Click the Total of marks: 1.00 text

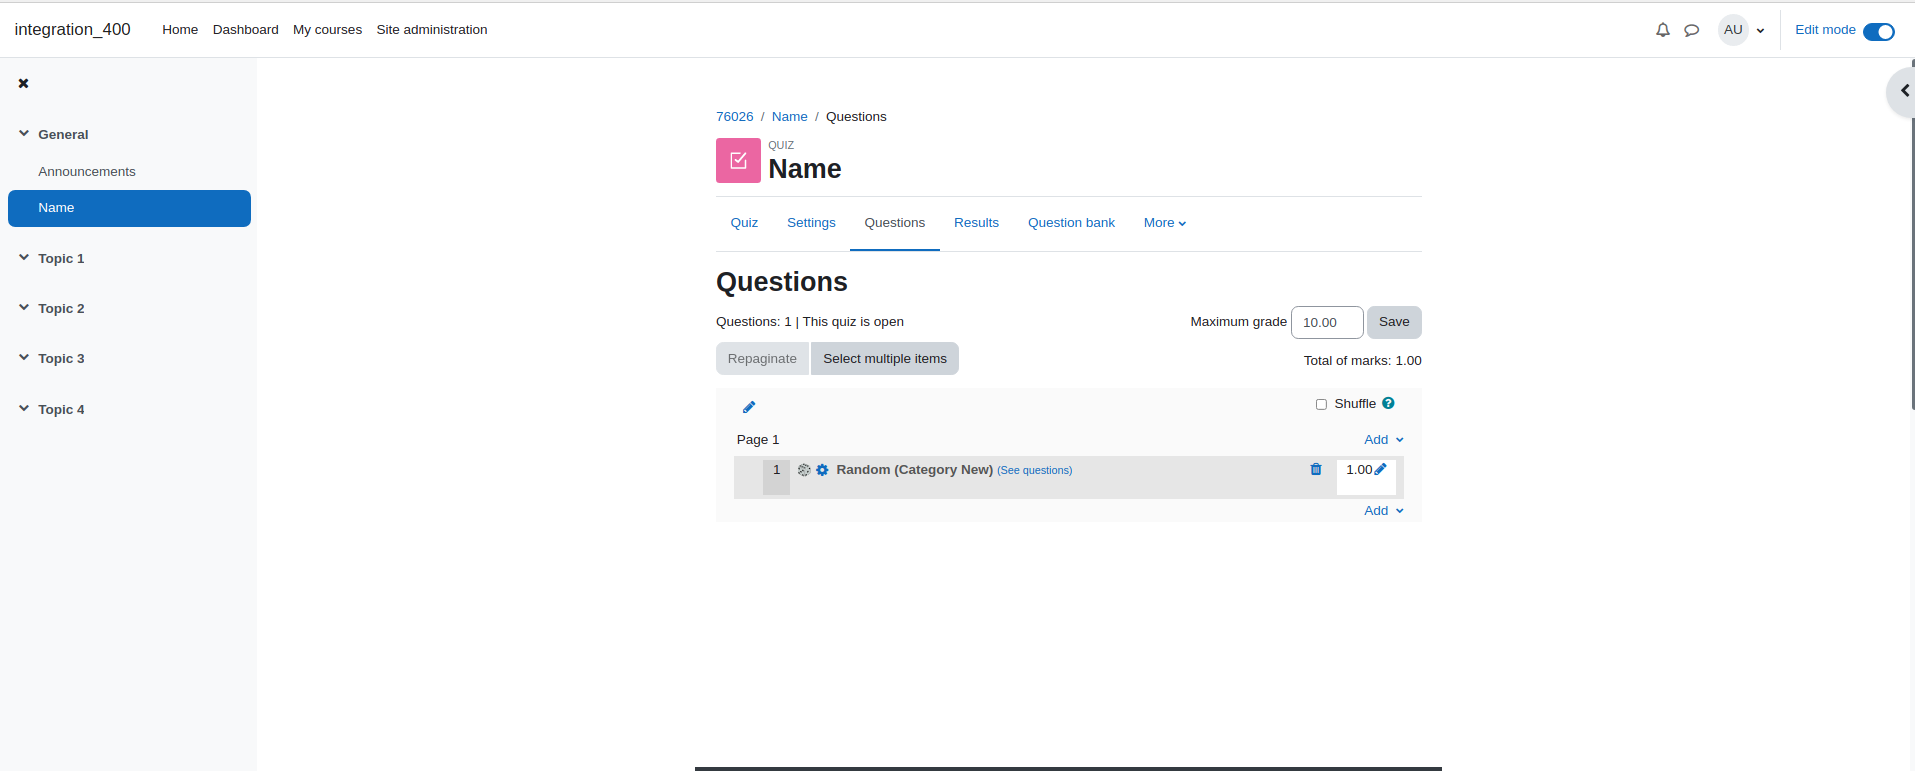tap(1362, 361)
